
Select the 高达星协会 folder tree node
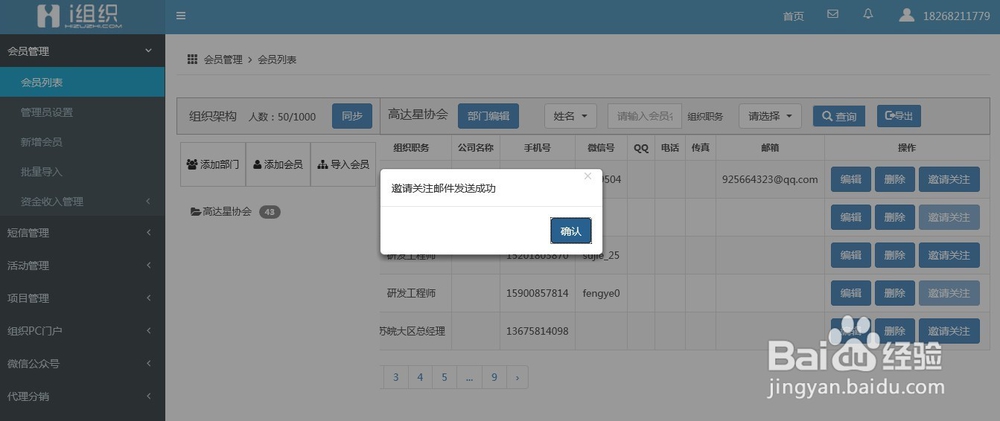pyautogui.click(x=221, y=212)
